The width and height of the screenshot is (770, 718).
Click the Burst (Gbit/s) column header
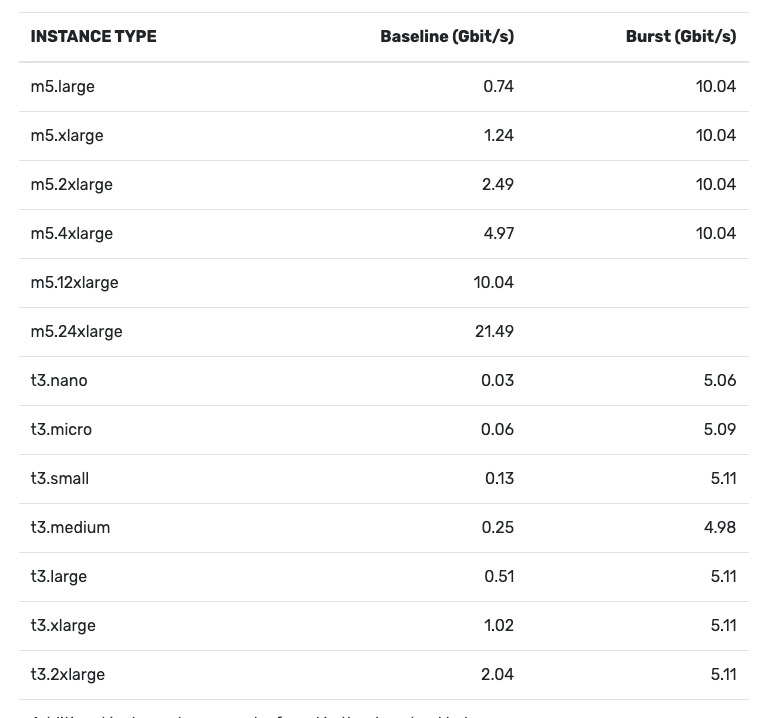coord(681,37)
